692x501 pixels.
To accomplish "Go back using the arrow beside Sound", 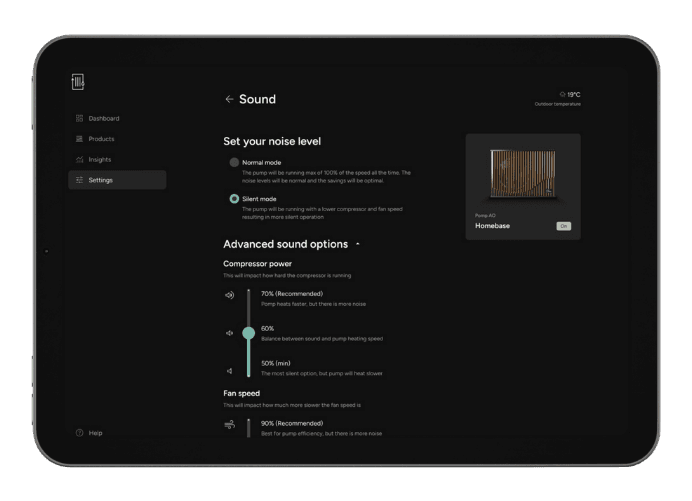I will 229,99.
